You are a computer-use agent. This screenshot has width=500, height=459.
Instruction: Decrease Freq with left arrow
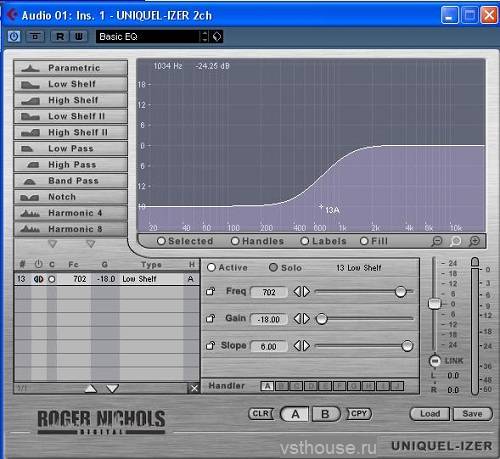pos(297,292)
